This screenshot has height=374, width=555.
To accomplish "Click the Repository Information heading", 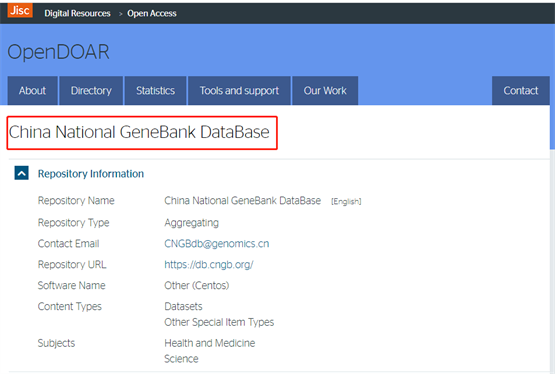I will pyautogui.click(x=91, y=174).
